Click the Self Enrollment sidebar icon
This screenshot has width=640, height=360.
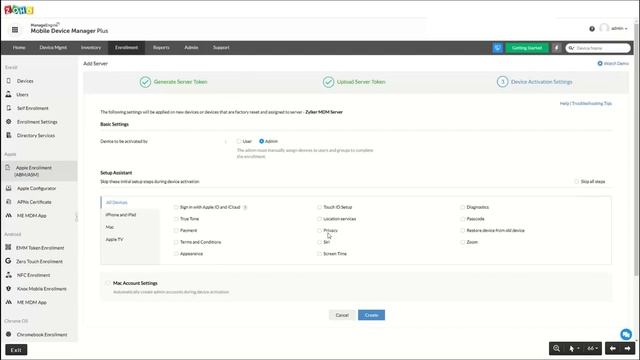tap(9, 108)
